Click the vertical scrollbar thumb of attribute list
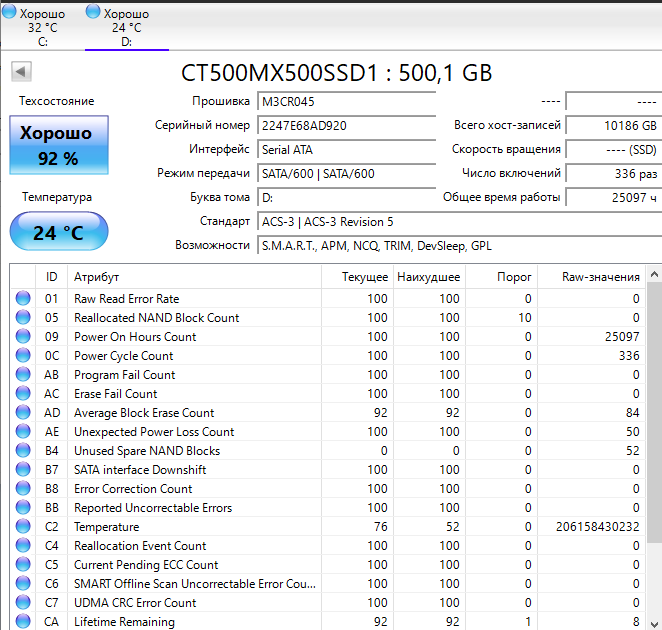The width and height of the screenshot is (662, 630). tap(654, 413)
